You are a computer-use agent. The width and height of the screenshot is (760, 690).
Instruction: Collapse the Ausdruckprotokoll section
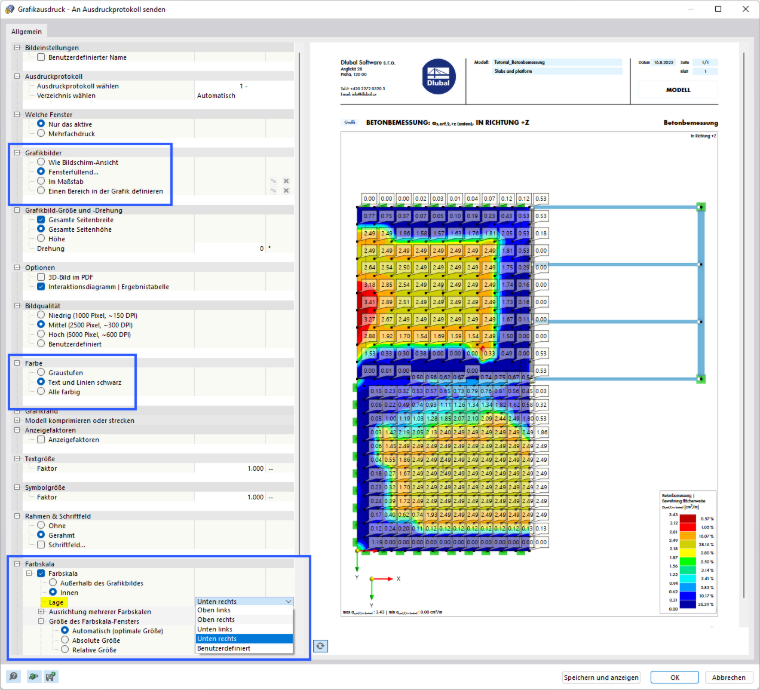17,76
